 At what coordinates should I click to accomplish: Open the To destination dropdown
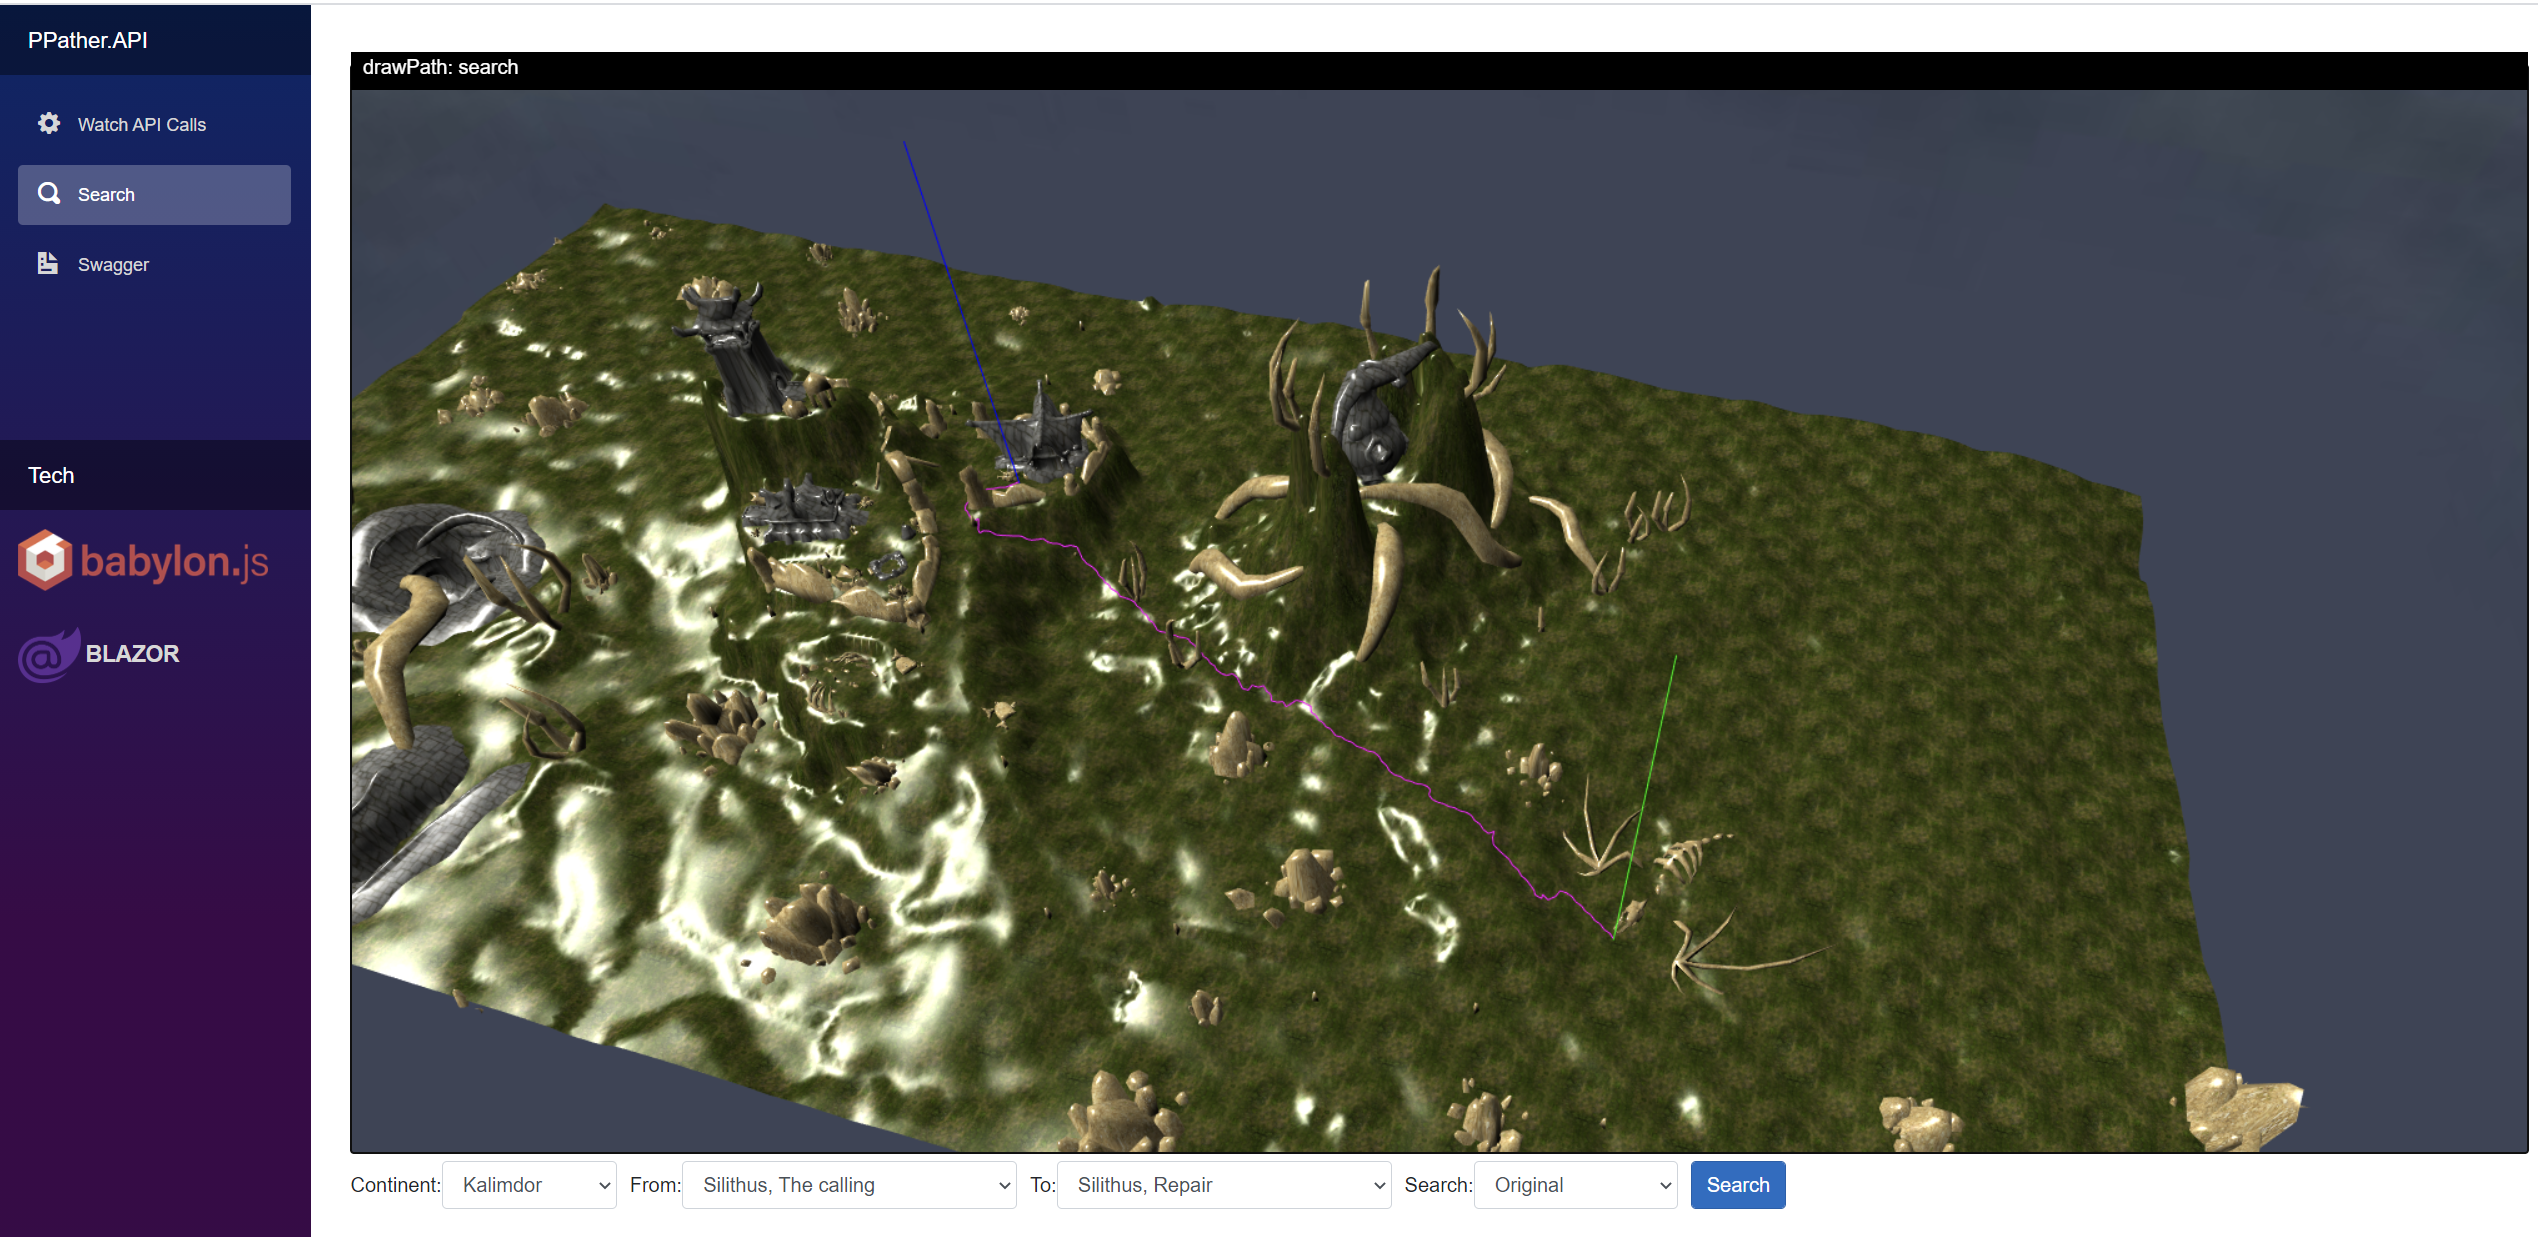click(1223, 1184)
